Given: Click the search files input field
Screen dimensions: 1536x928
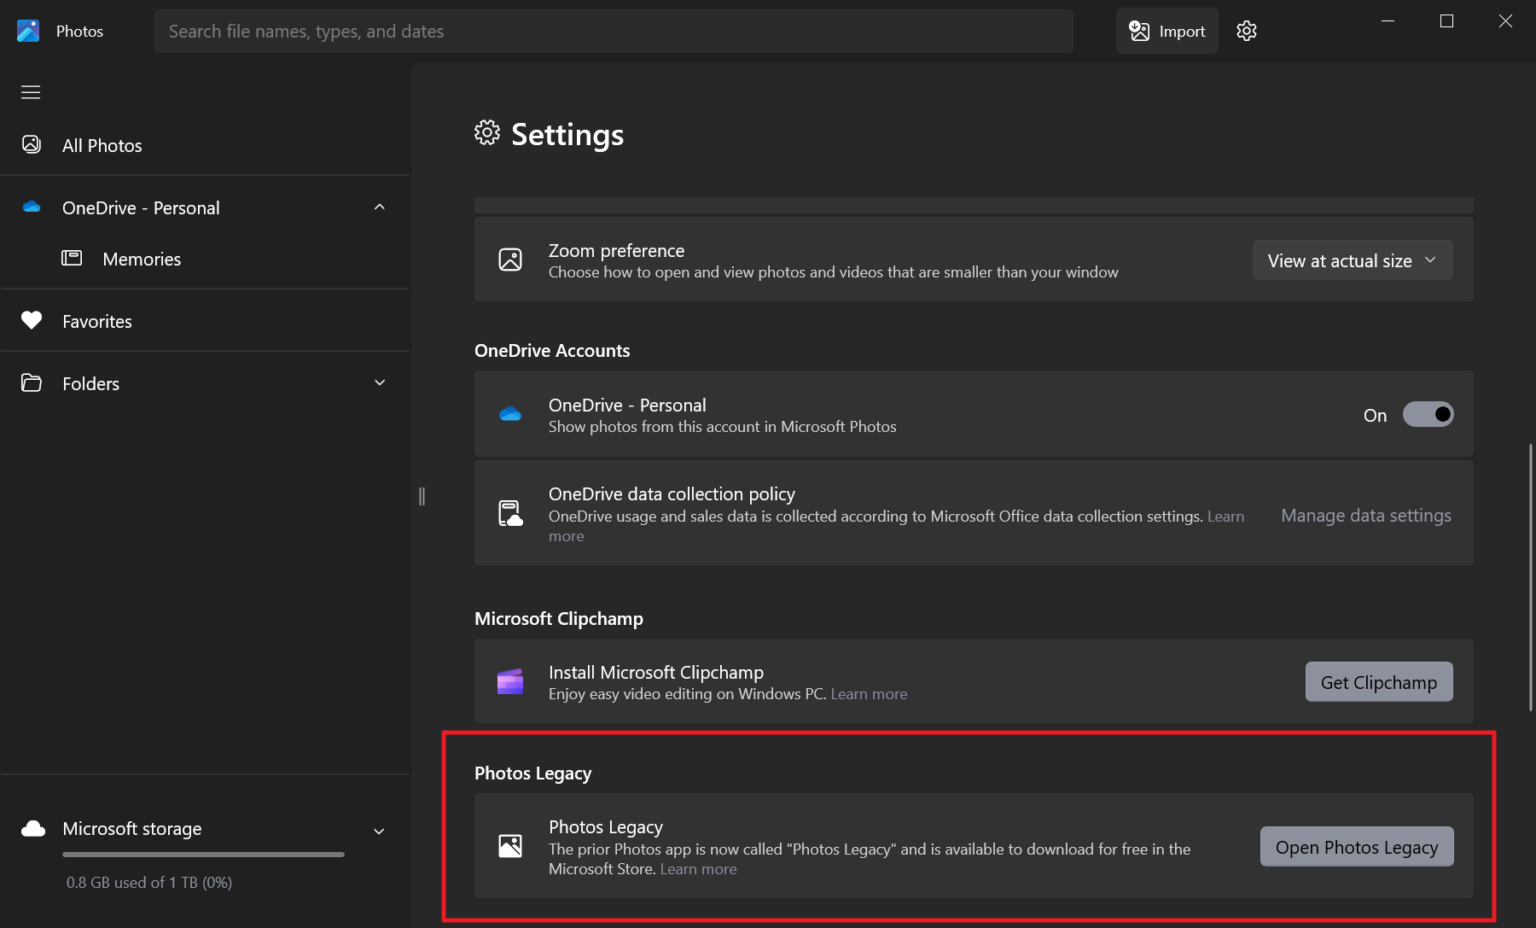Looking at the screenshot, I should tap(613, 31).
